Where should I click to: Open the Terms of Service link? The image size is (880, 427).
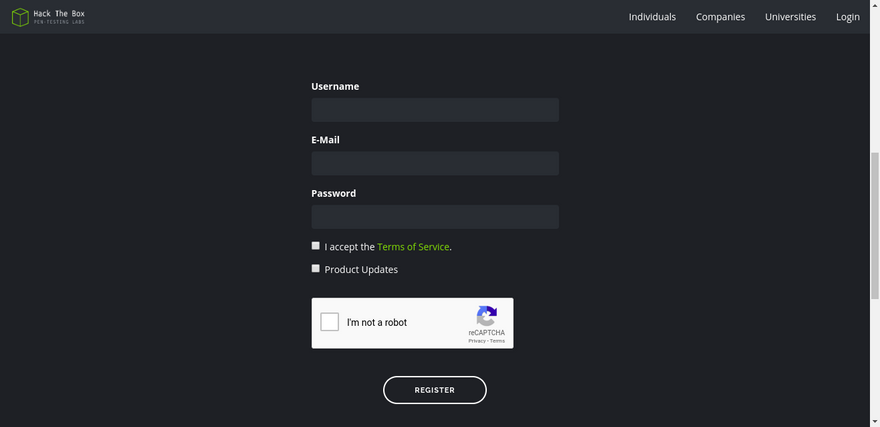tap(413, 247)
